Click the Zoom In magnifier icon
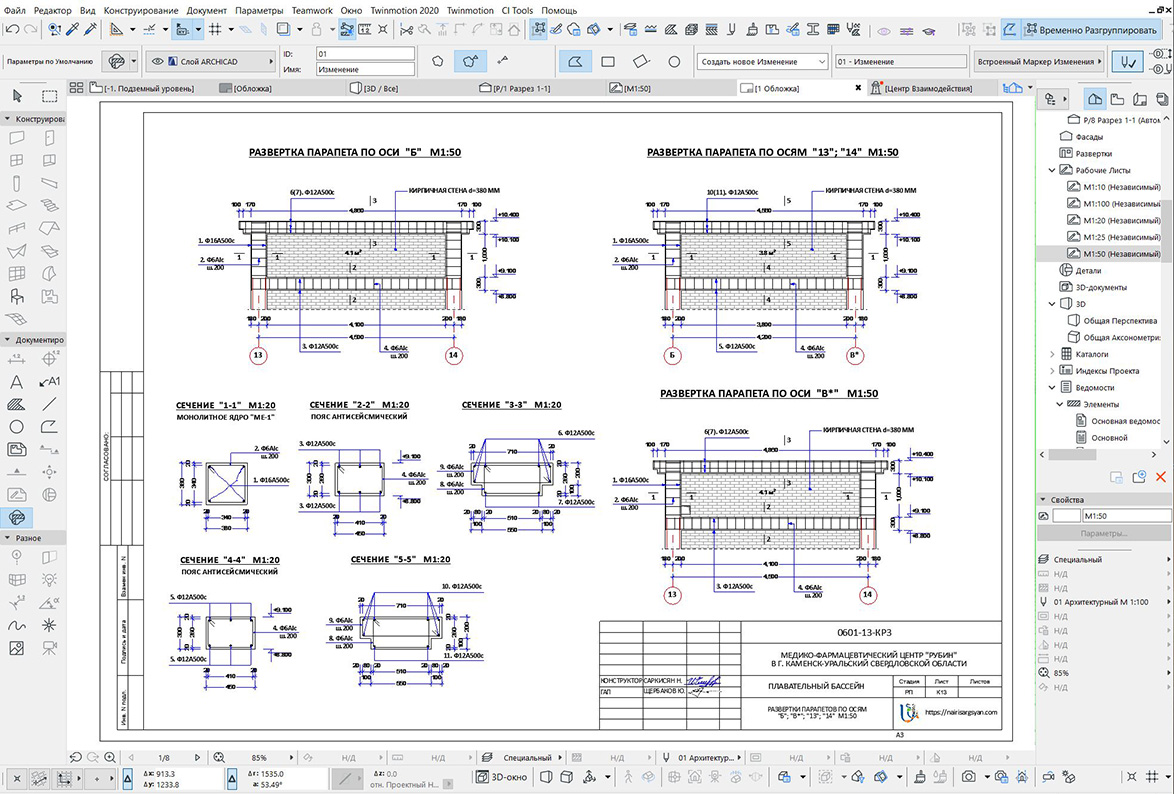 coord(110,757)
